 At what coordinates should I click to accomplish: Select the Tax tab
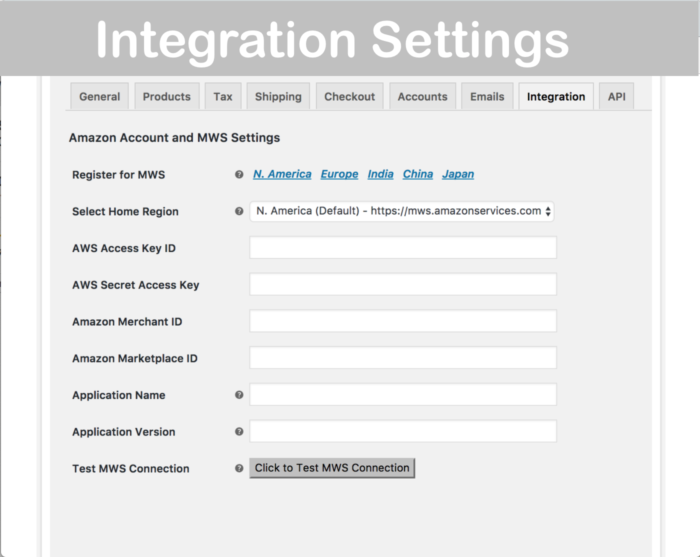223,97
